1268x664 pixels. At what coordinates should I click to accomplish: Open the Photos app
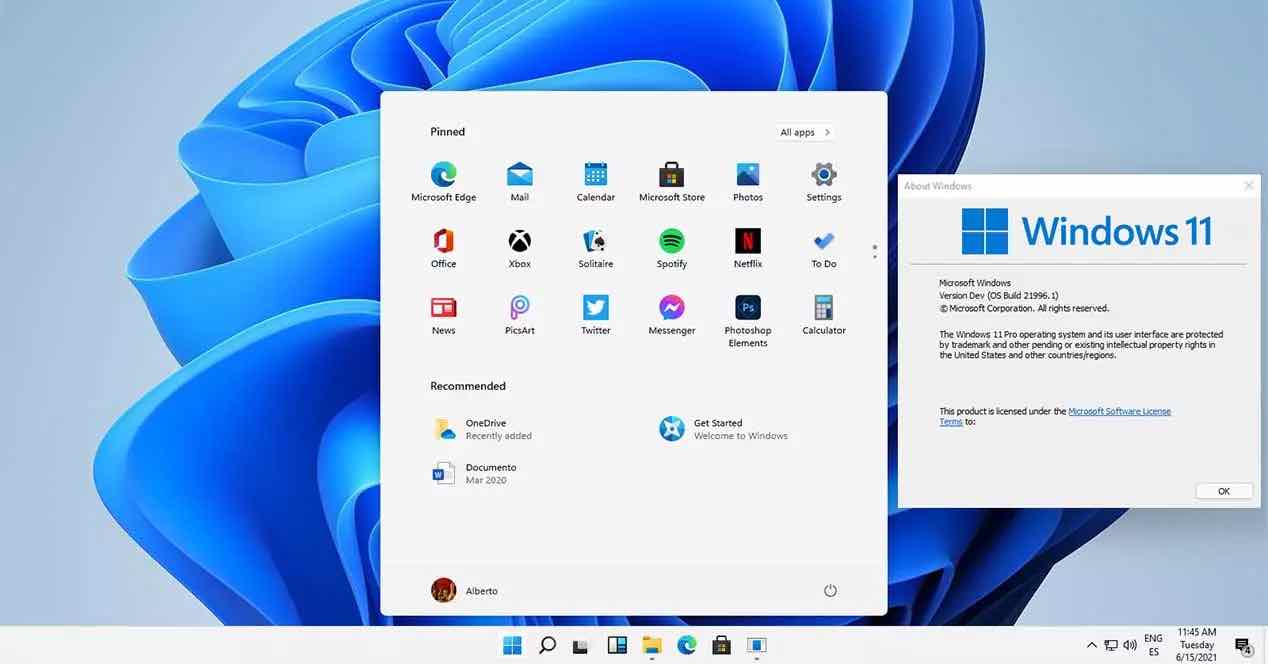point(748,181)
